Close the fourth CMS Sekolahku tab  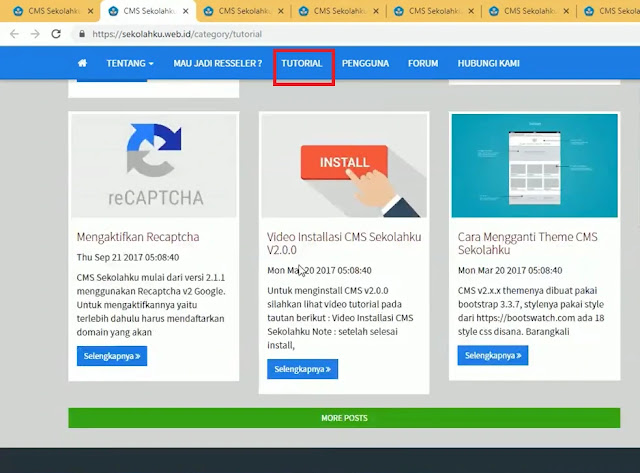(376, 11)
